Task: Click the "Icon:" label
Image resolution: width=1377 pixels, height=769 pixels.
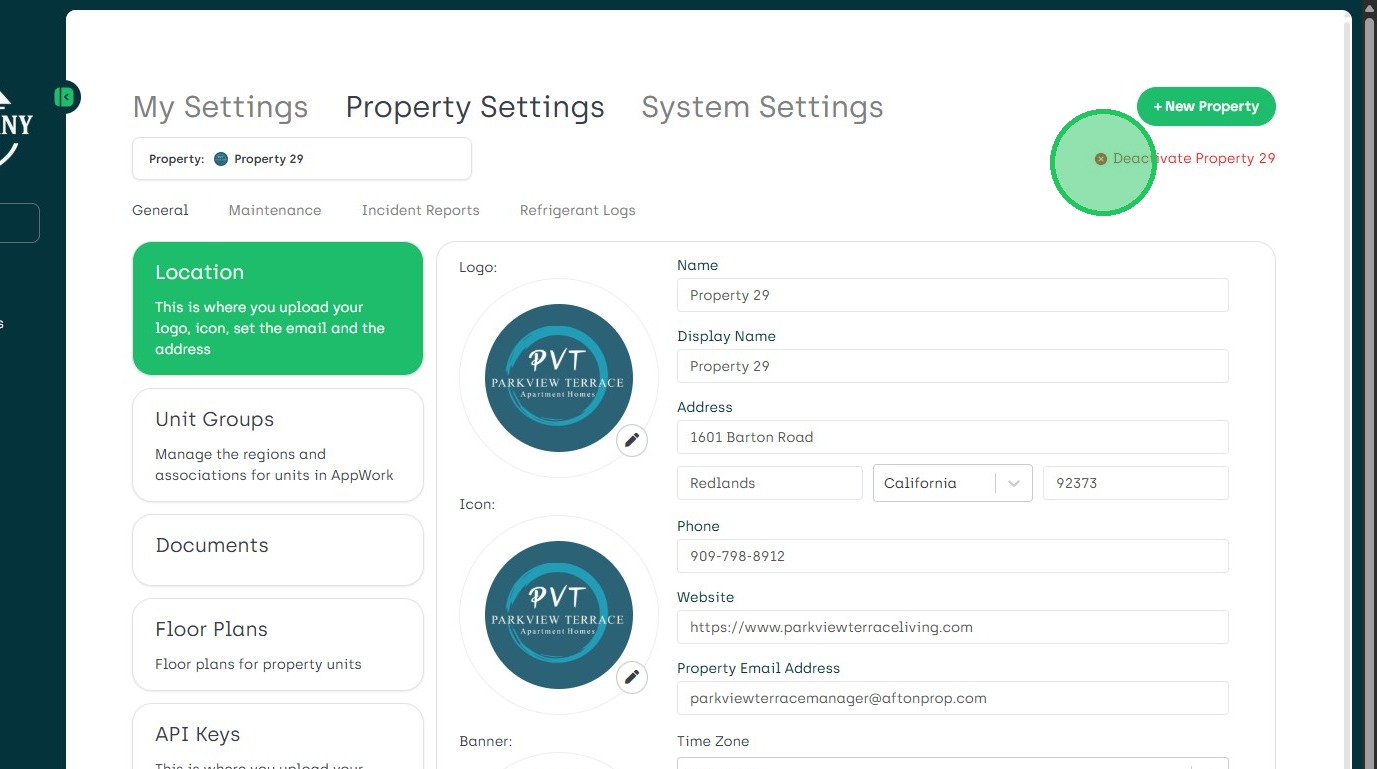Action: pos(477,504)
